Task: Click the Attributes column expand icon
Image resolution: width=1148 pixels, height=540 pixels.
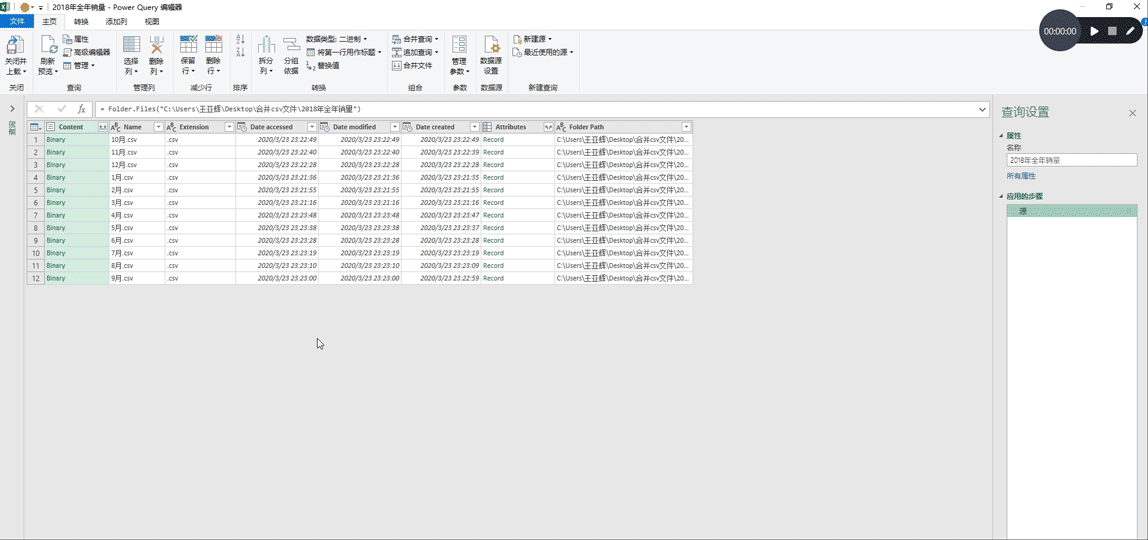Action: click(x=548, y=127)
